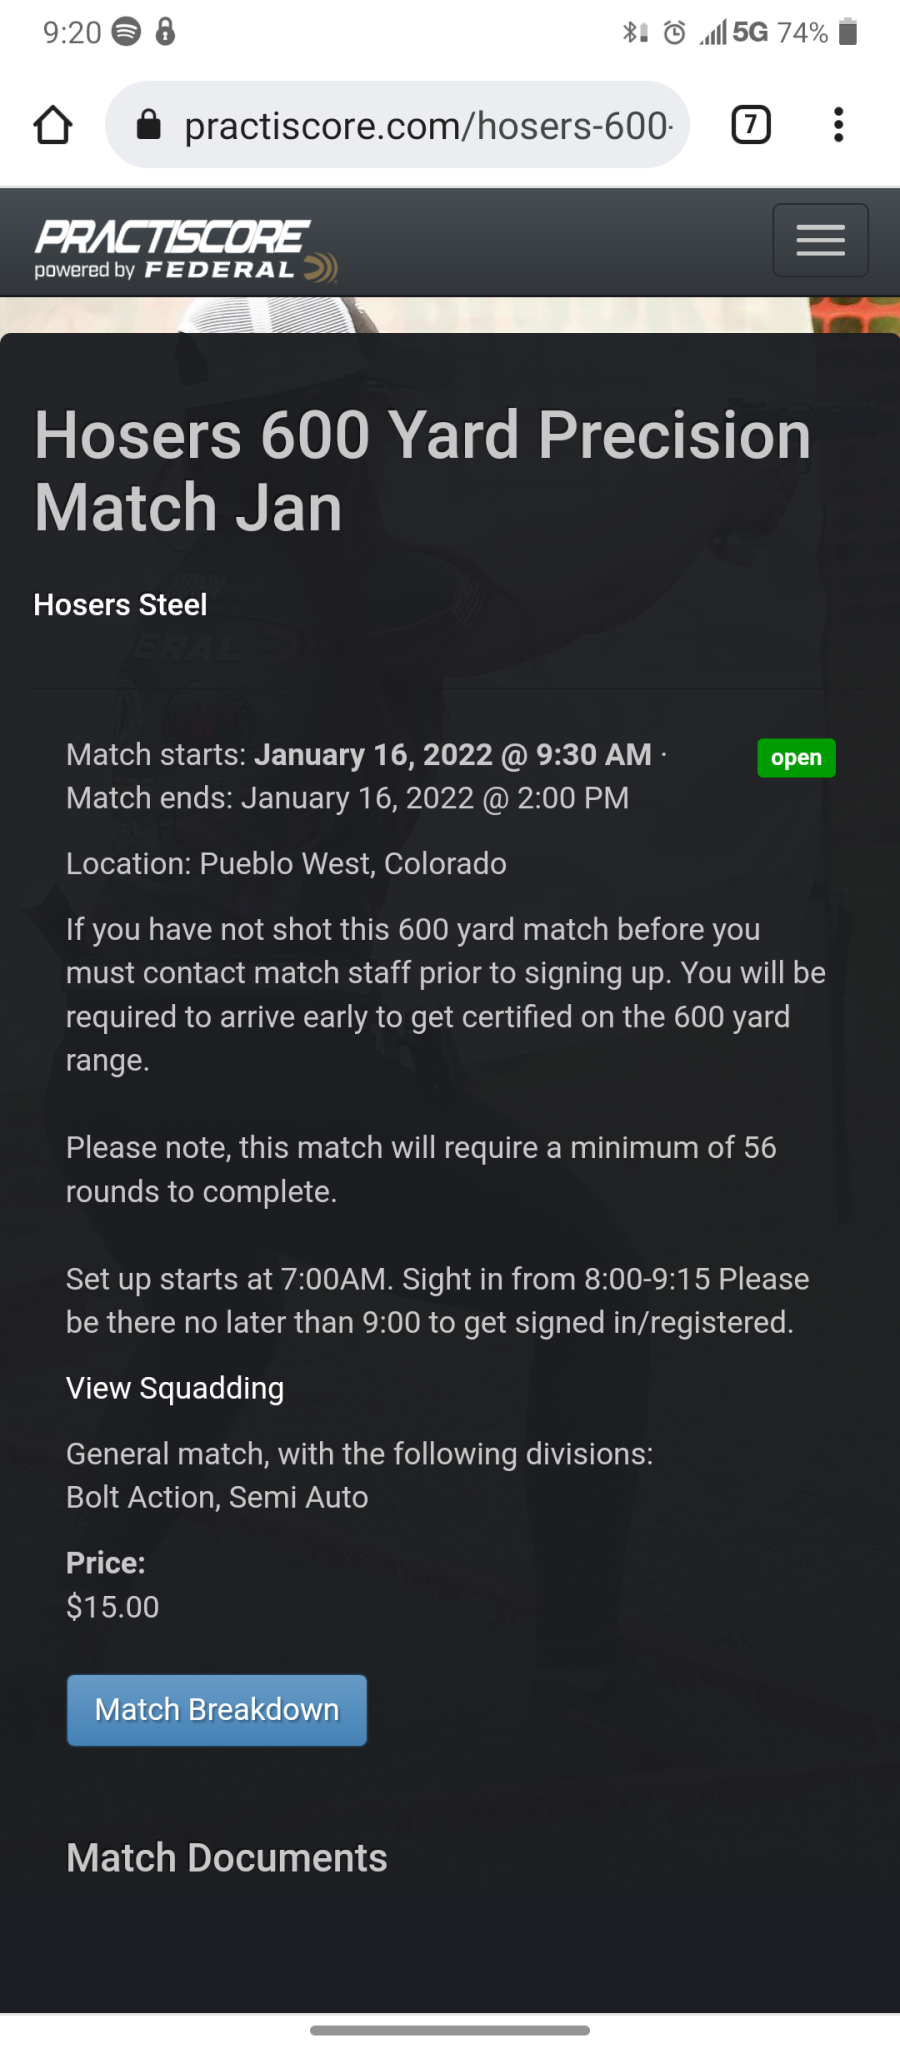Open the browser three-dot overflow menu
The image size is (900, 2048).
(838, 125)
